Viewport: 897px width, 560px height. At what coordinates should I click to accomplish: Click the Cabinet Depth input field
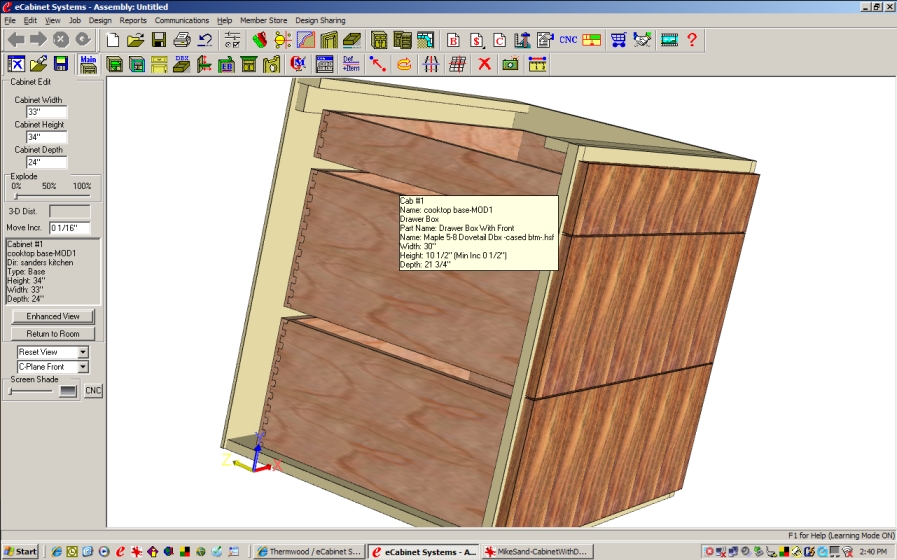tap(46, 162)
